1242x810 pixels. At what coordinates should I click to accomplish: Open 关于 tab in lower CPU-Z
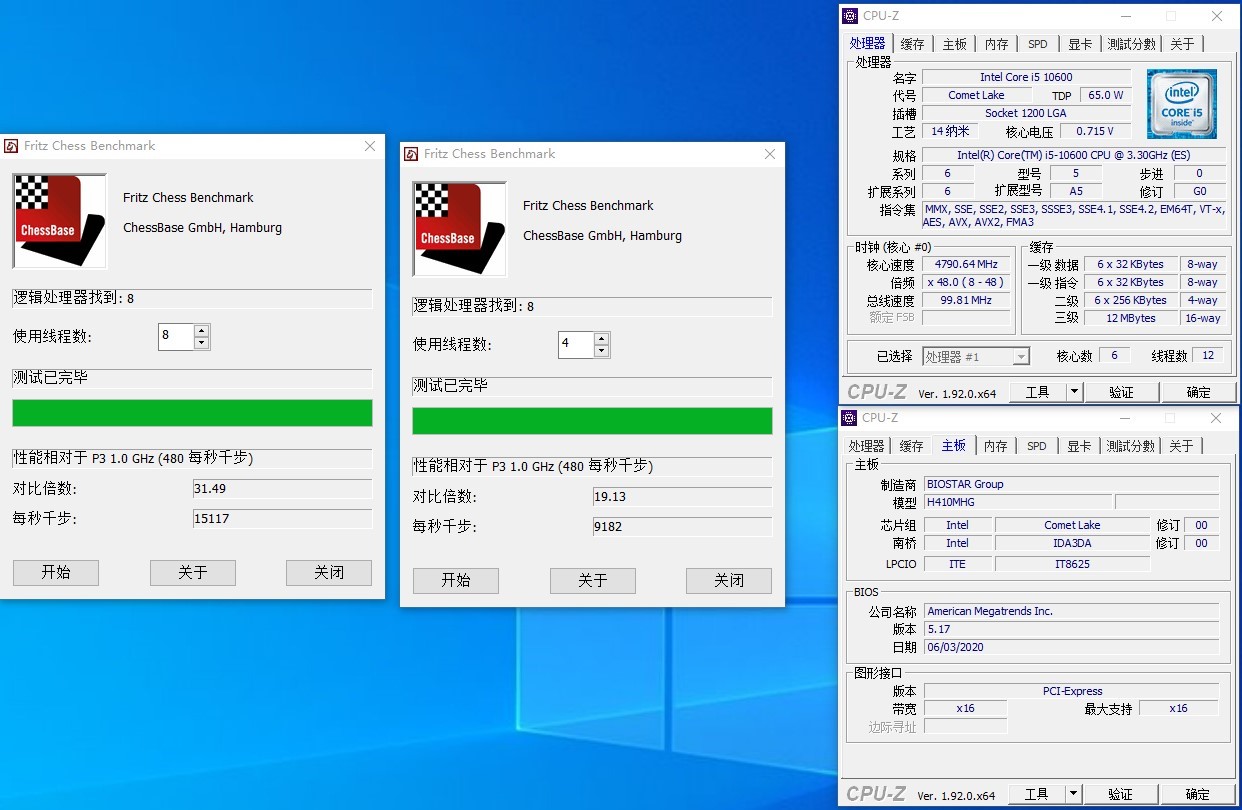click(x=1182, y=446)
